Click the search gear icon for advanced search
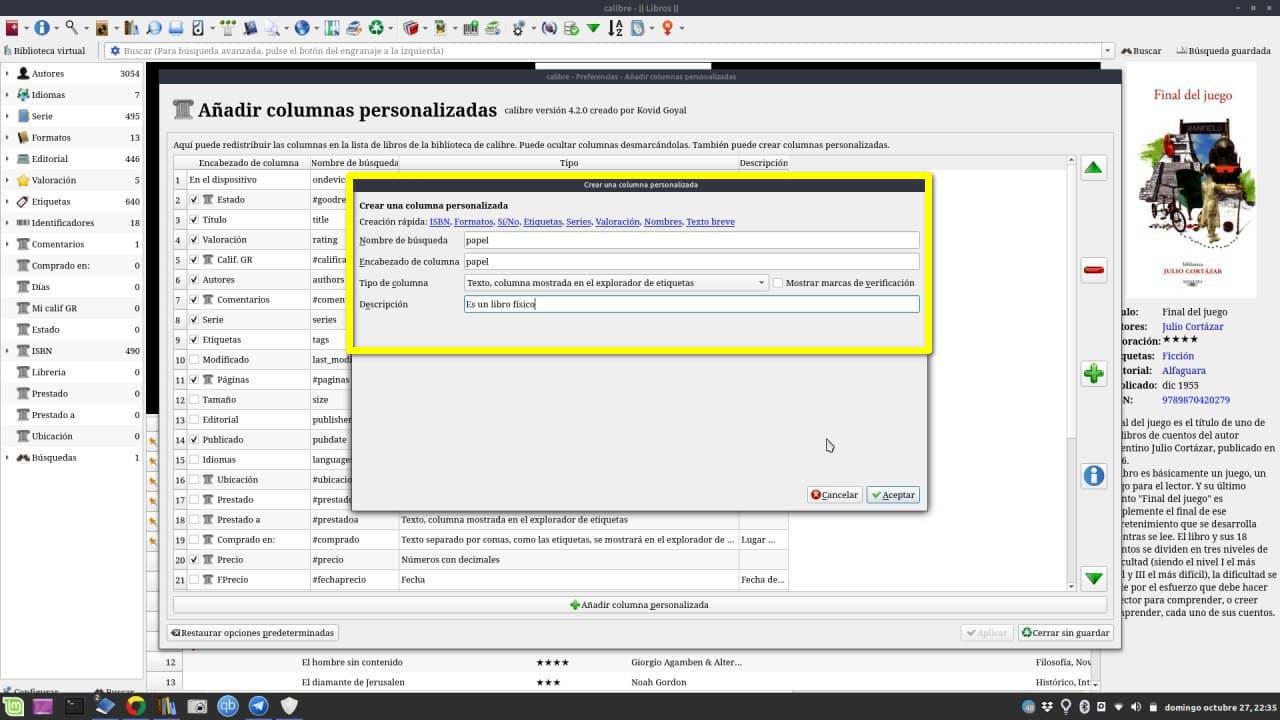 click(115, 50)
